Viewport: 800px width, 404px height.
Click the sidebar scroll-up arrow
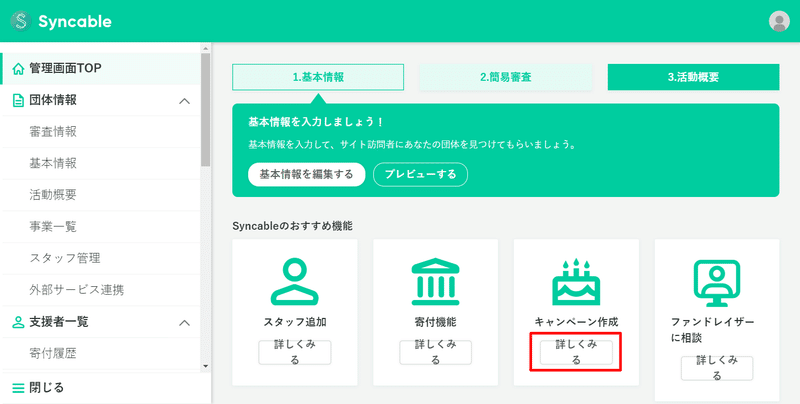tap(206, 48)
